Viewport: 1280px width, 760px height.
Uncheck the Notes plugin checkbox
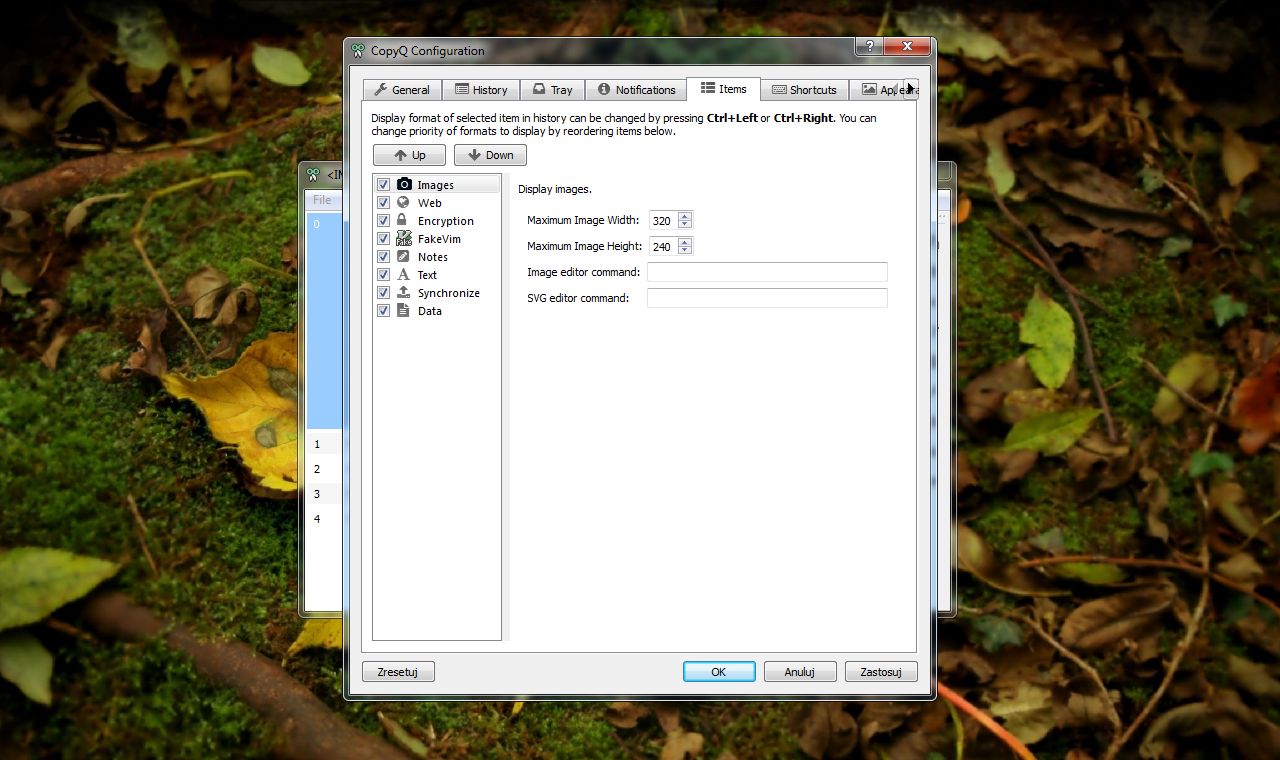383,257
